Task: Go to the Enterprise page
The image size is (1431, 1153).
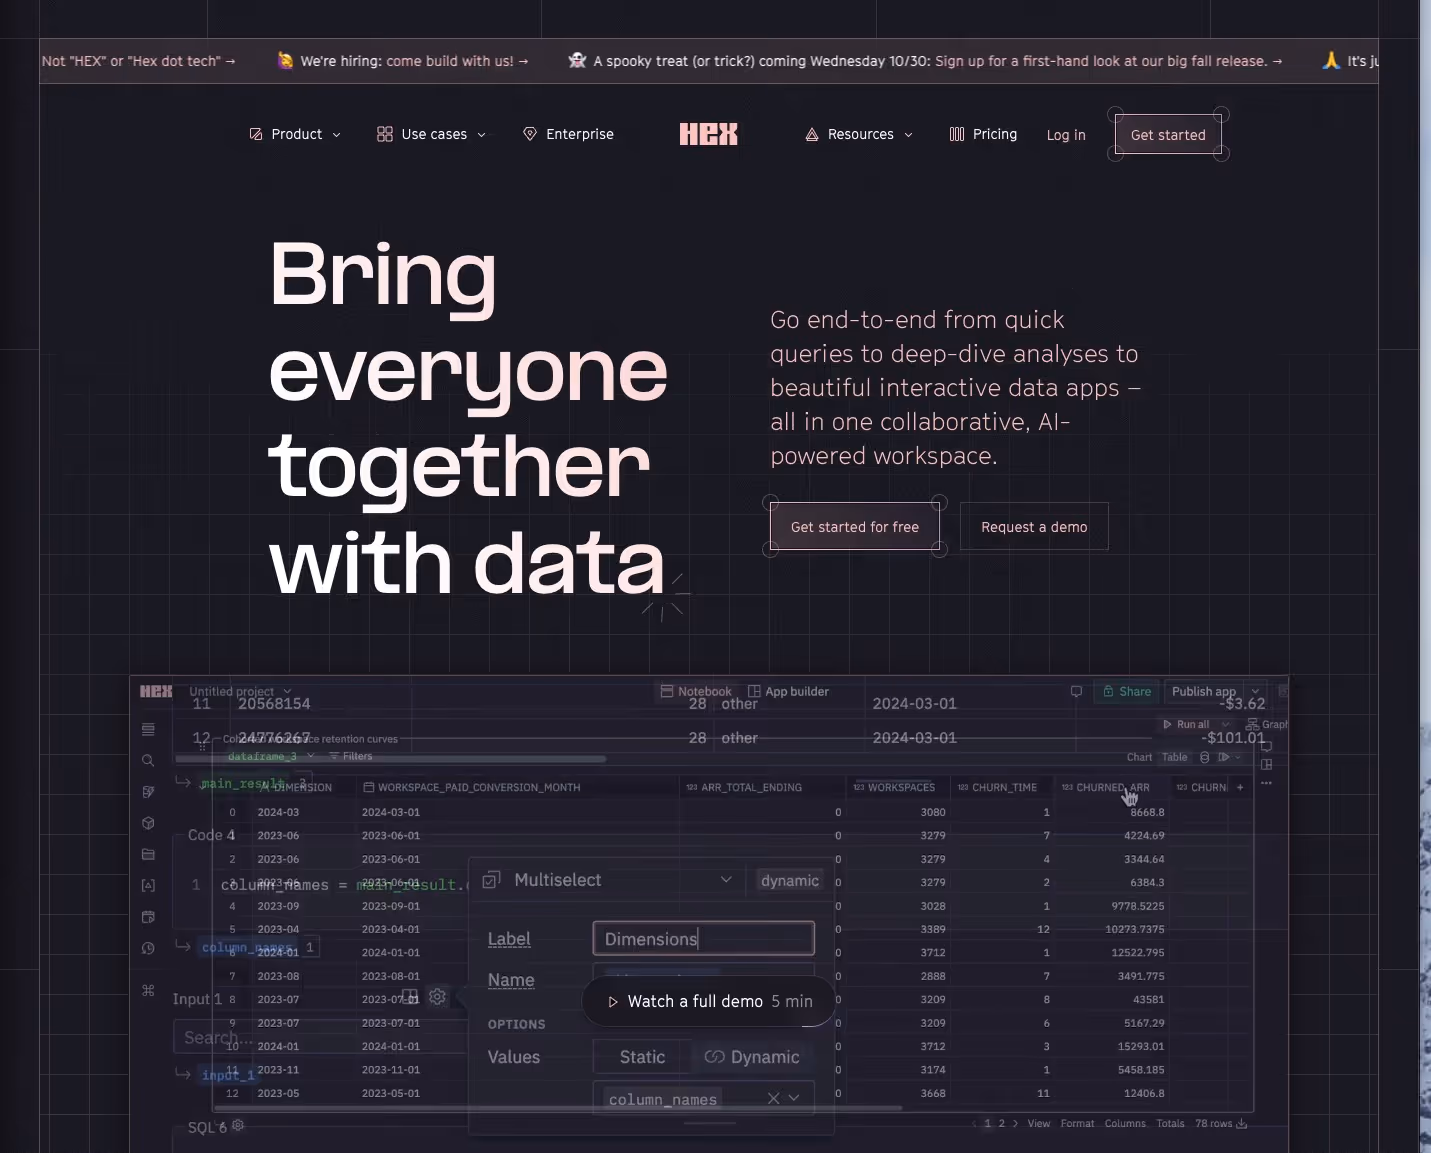Action: pyautogui.click(x=568, y=134)
